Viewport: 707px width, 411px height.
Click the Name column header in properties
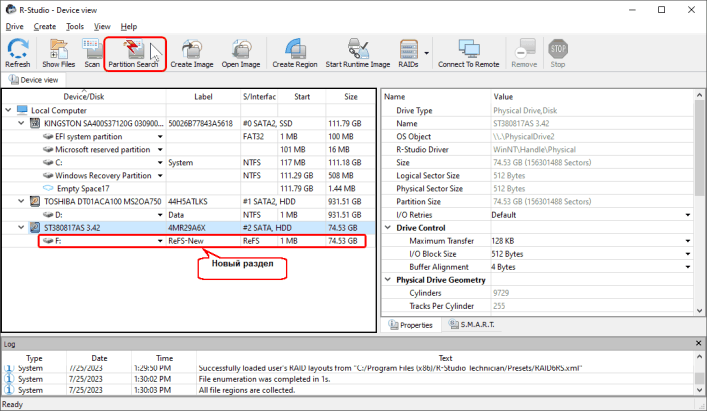[x=436, y=96]
